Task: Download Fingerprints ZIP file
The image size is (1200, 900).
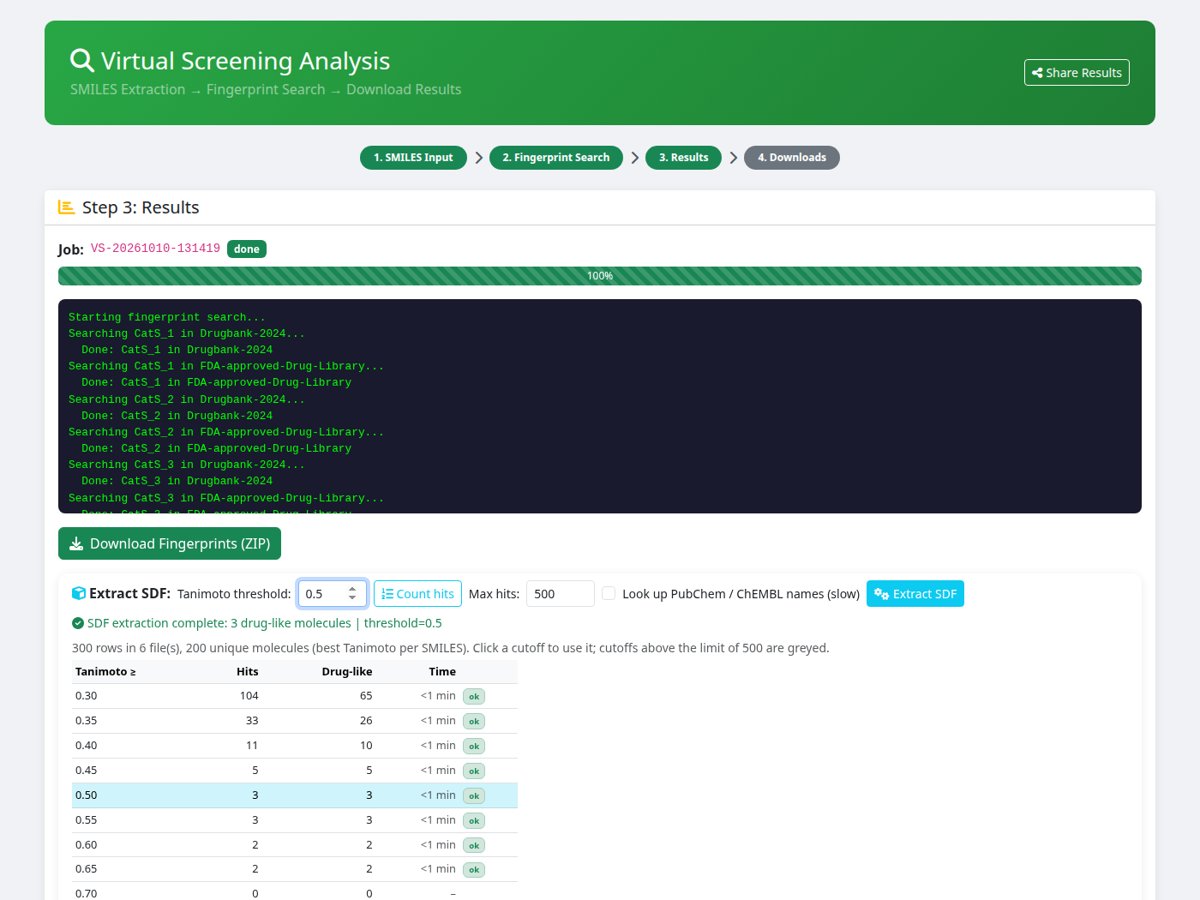Action: [170, 544]
